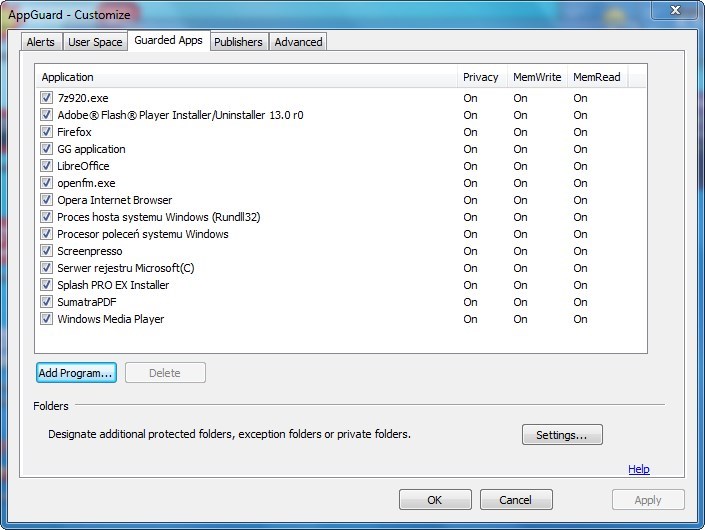Toggle the GG application checkbox
This screenshot has width=705, height=530.
(46, 148)
